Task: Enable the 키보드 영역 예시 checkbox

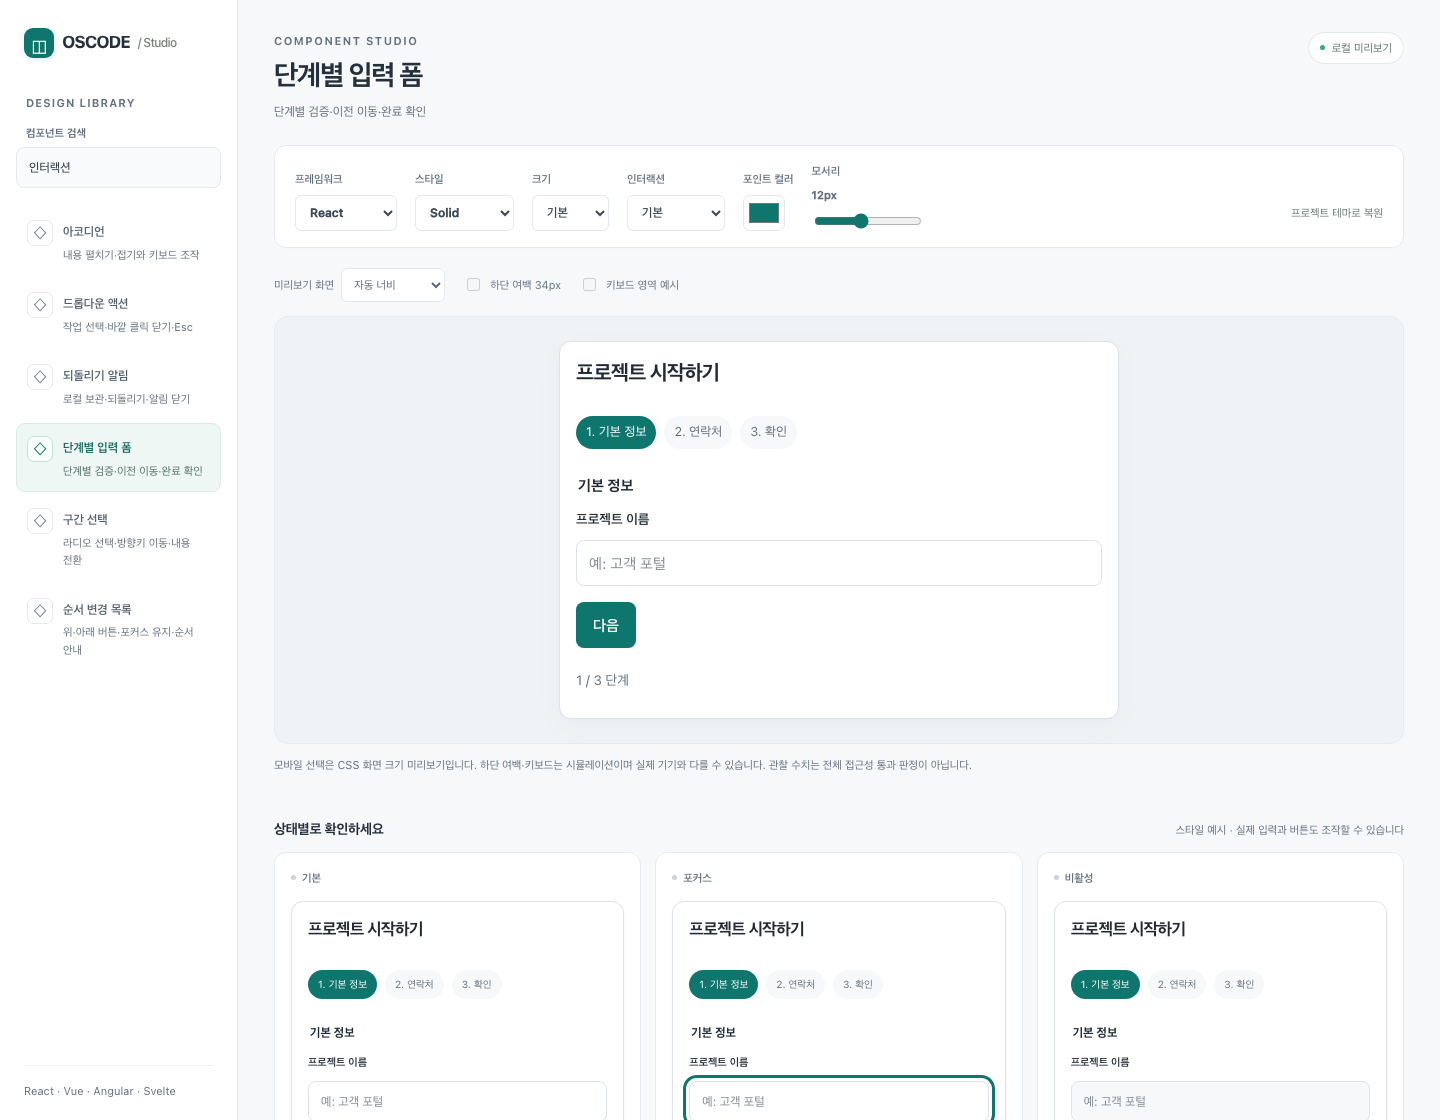Action: [590, 285]
